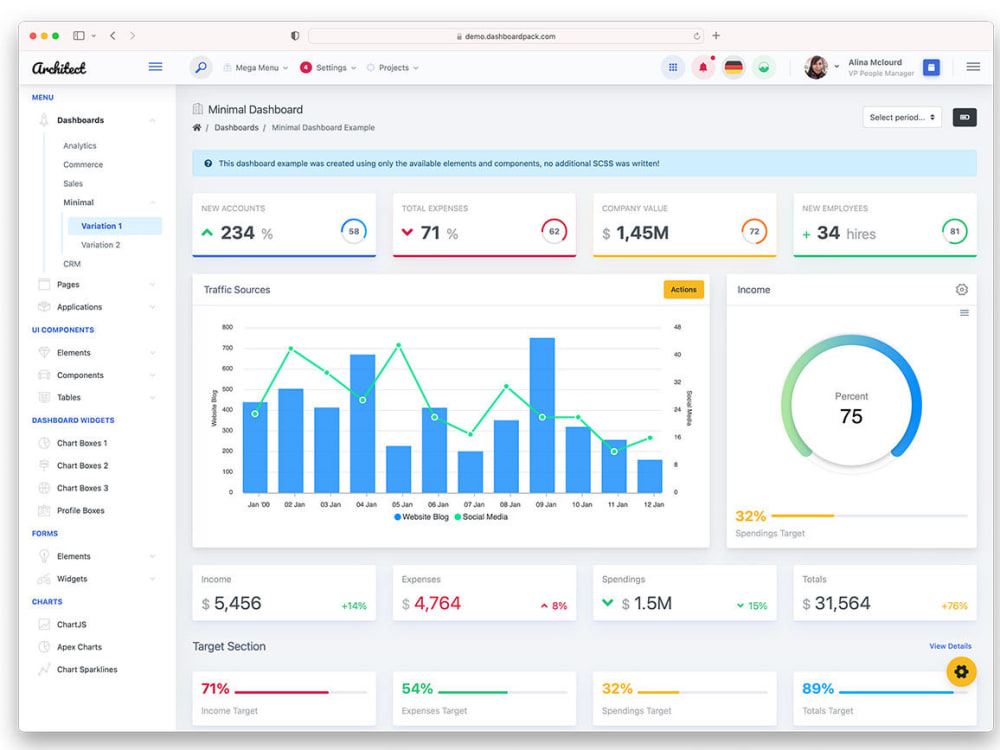Click floating yellow gear settings button
This screenshot has height=750, width=1000.
(x=961, y=672)
